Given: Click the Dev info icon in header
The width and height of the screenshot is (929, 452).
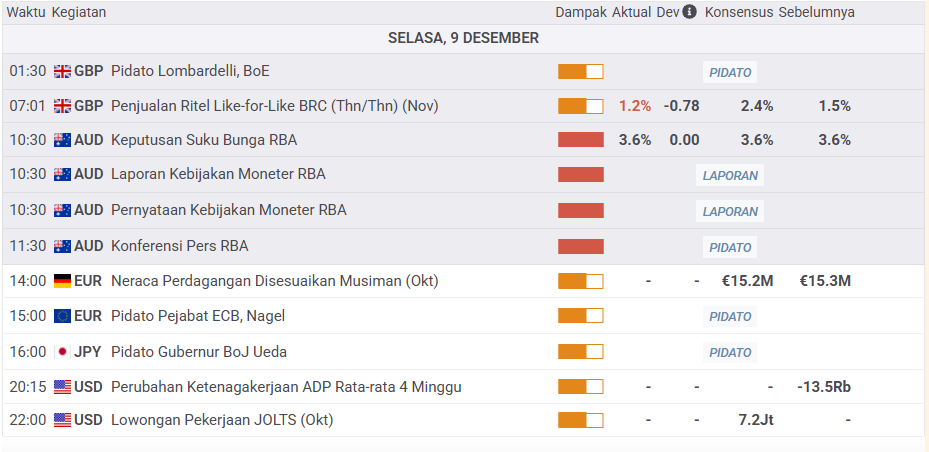Looking at the screenshot, I should pyautogui.click(x=690, y=13).
